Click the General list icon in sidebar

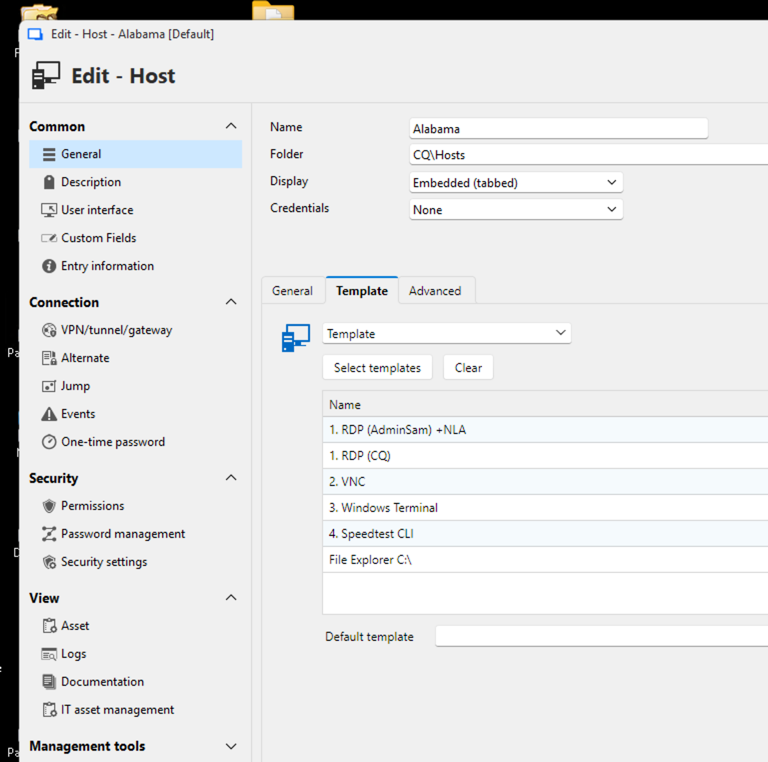[x=49, y=154]
